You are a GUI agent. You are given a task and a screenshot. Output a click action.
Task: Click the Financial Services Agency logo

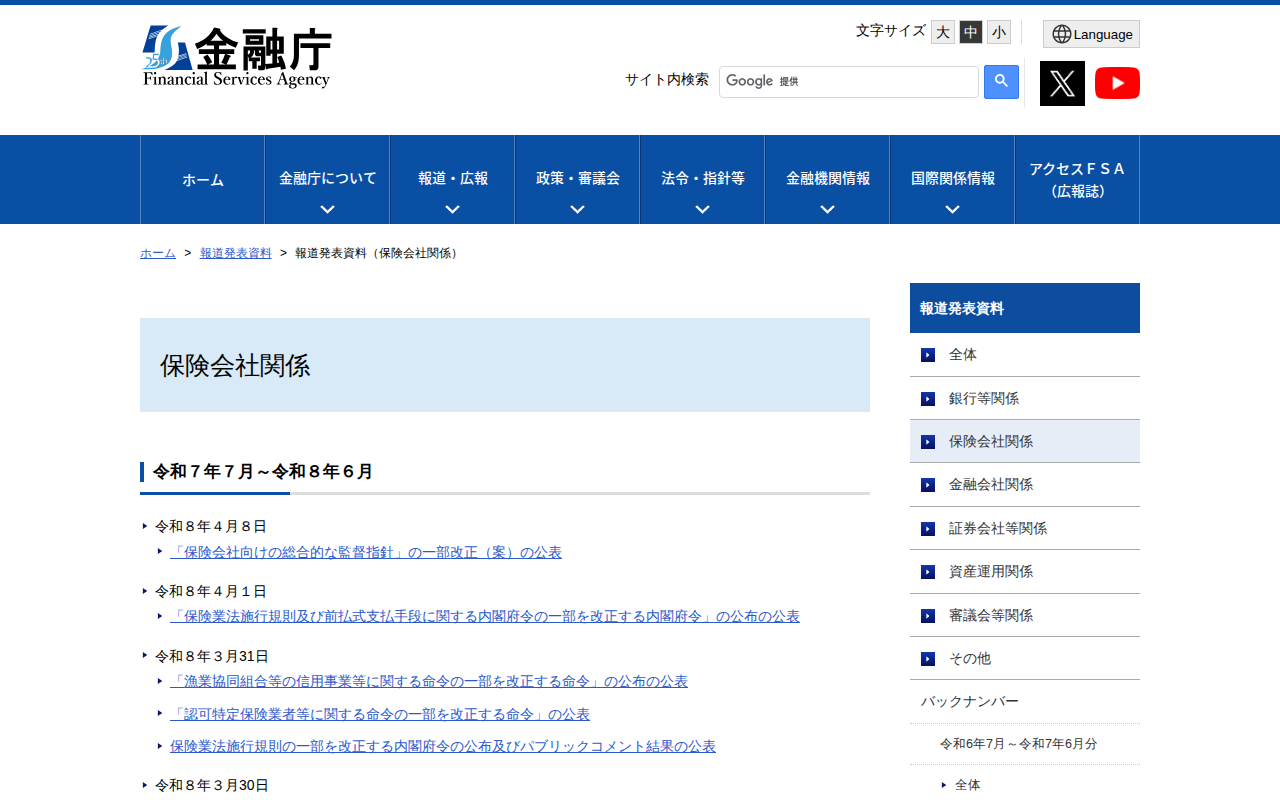click(x=237, y=57)
